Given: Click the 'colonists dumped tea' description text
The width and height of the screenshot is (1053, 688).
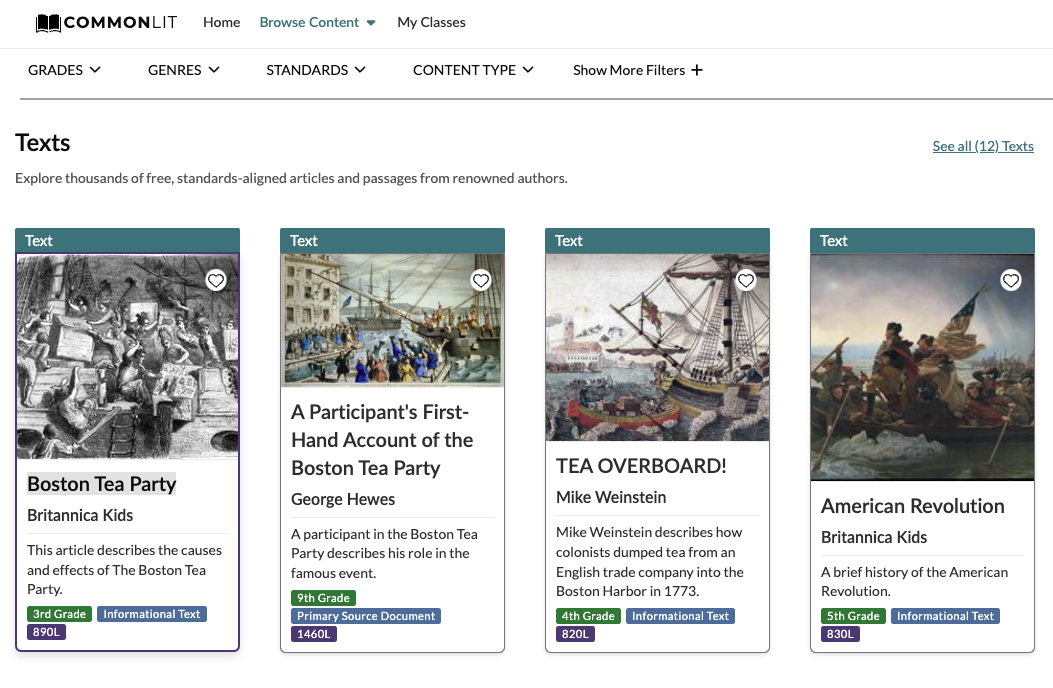Looking at the screenshot, I should coord(649,562).
